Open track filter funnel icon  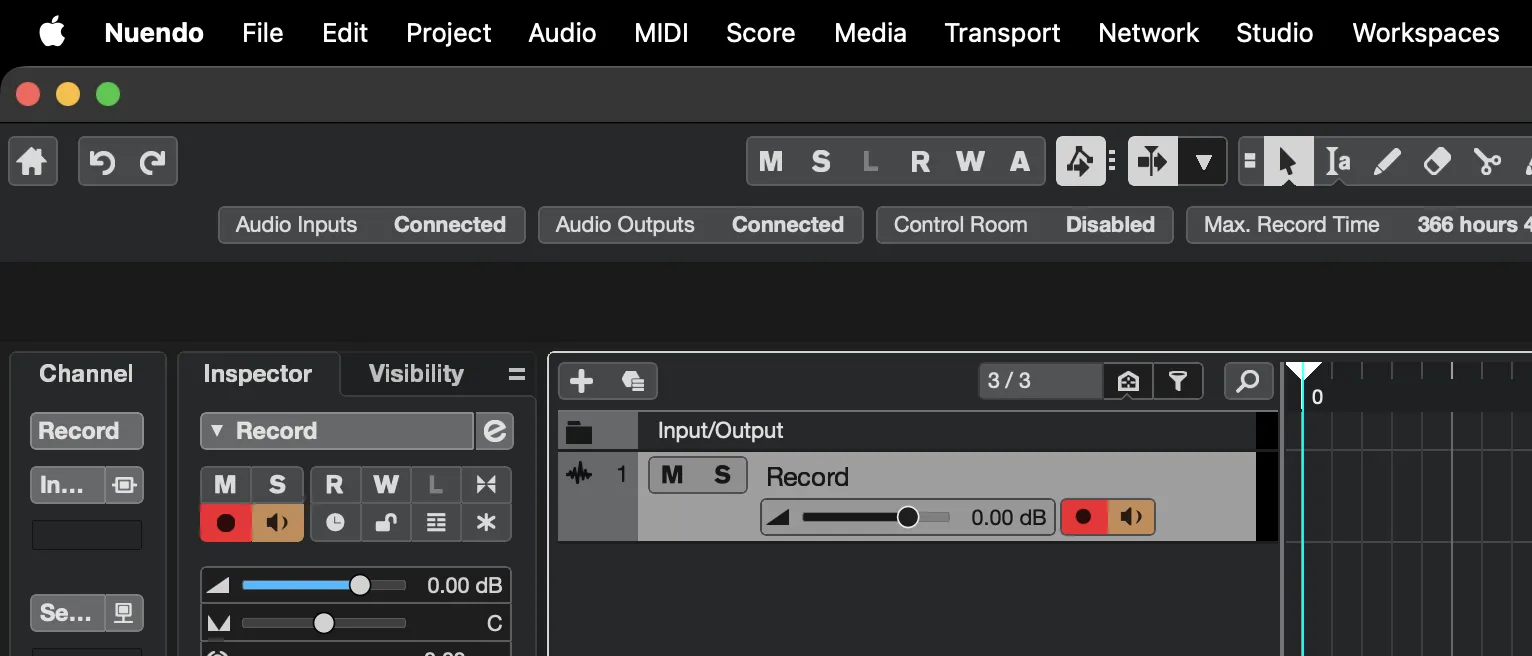(x=1178, y=381)
